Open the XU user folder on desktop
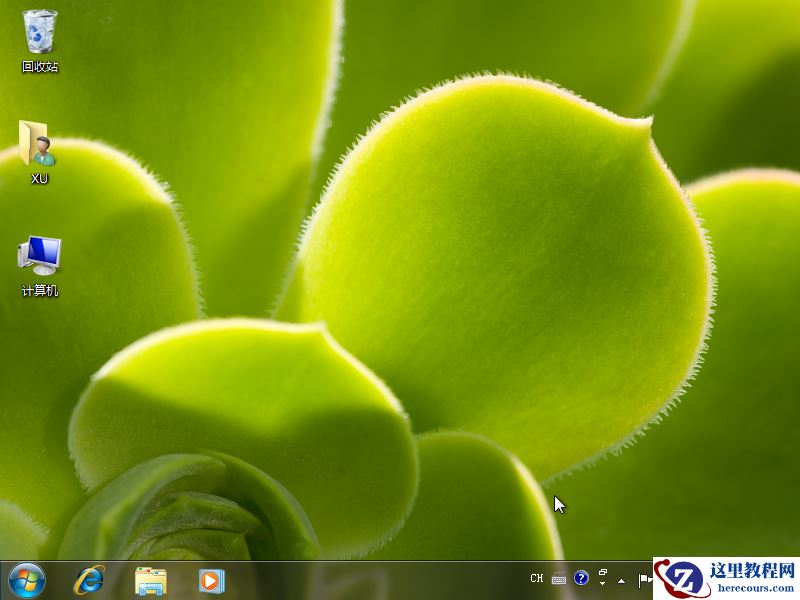 tap(38, 145)
